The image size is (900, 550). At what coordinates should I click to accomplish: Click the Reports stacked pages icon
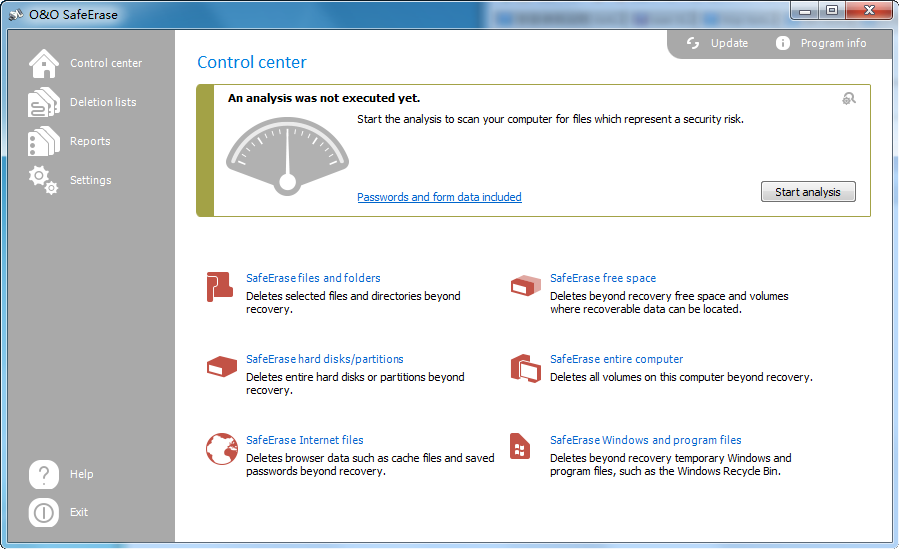[44, 141]
